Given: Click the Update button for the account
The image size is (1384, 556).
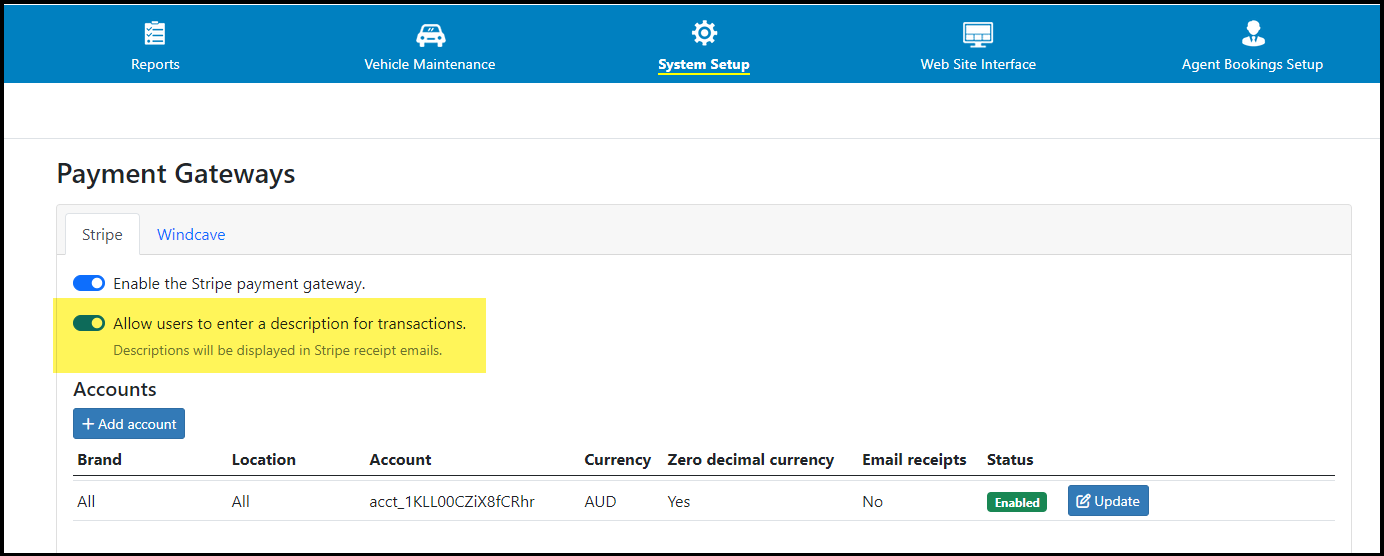Looking at the screenshot, I should click(x=1108, y=501).
